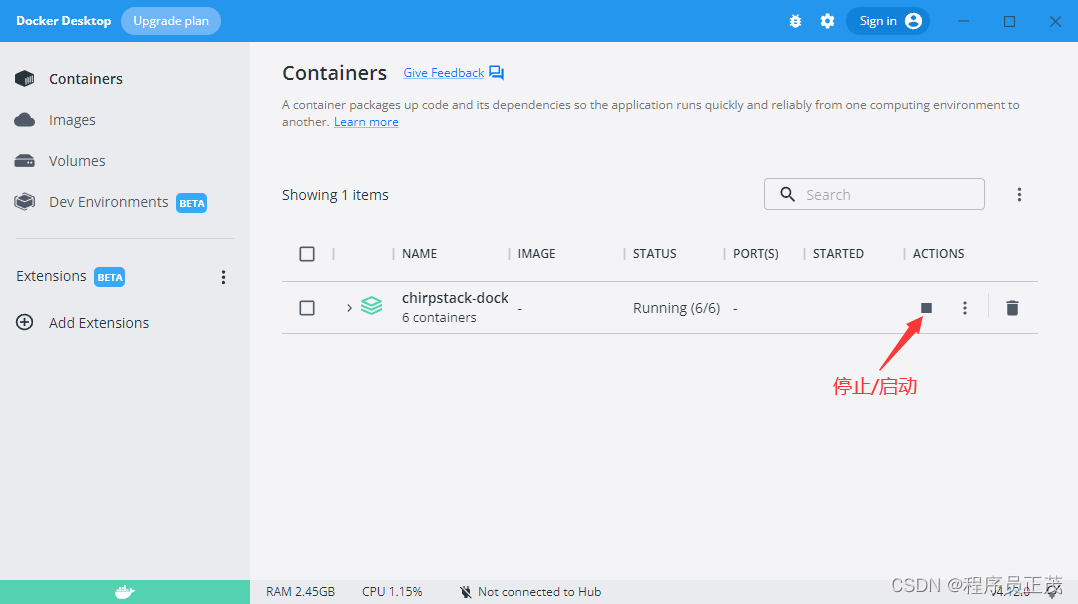Click the Add Extensions plus icon
The width and height of the screenshot is (1078, 604).
(x=24, y=322)
